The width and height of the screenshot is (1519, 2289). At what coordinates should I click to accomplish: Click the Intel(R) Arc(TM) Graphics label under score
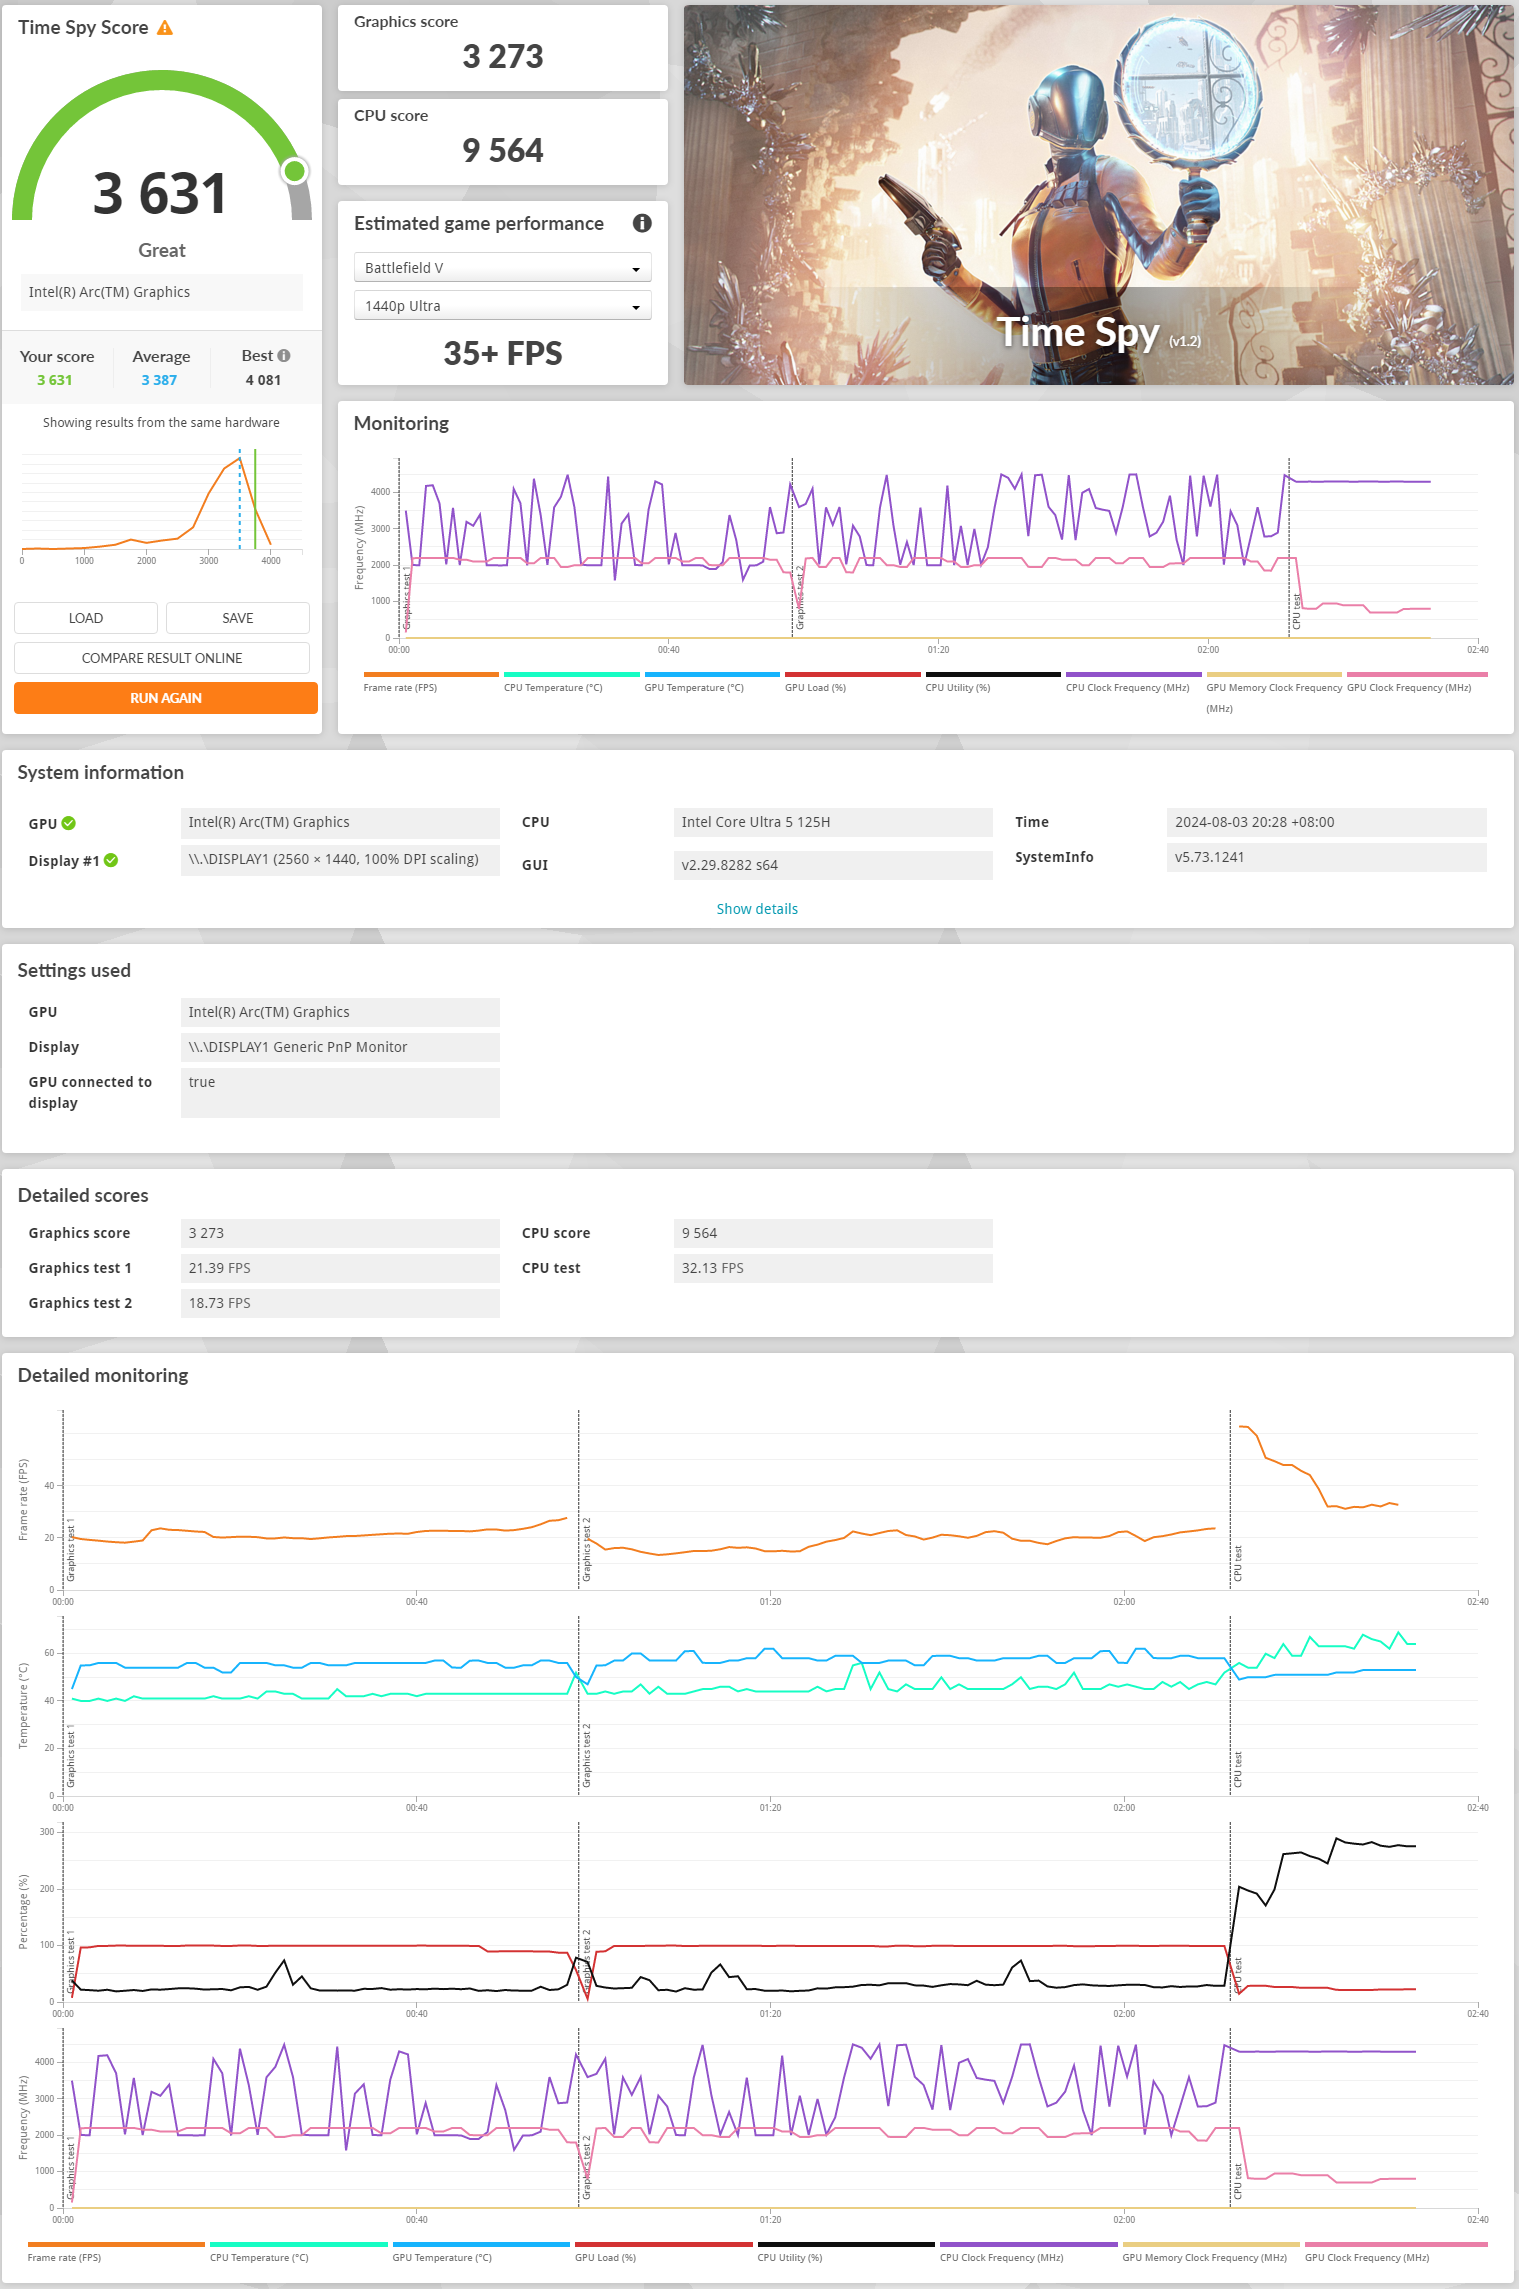[162, 292]
